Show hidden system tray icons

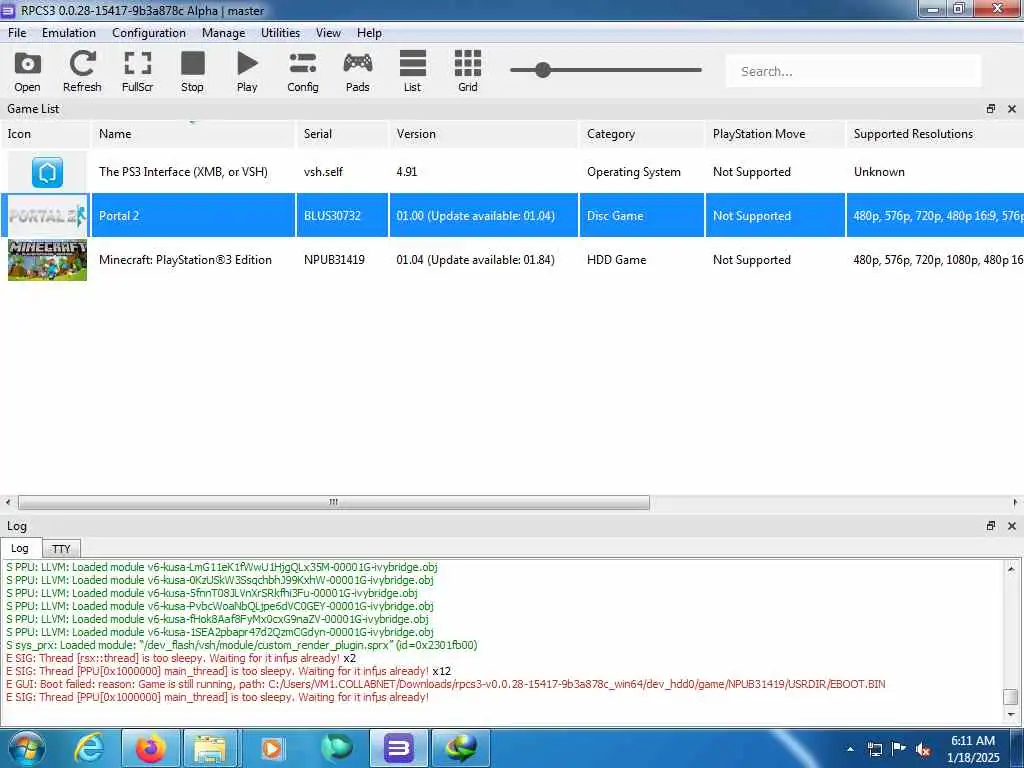pyautogui.click(x=850, y=749)
